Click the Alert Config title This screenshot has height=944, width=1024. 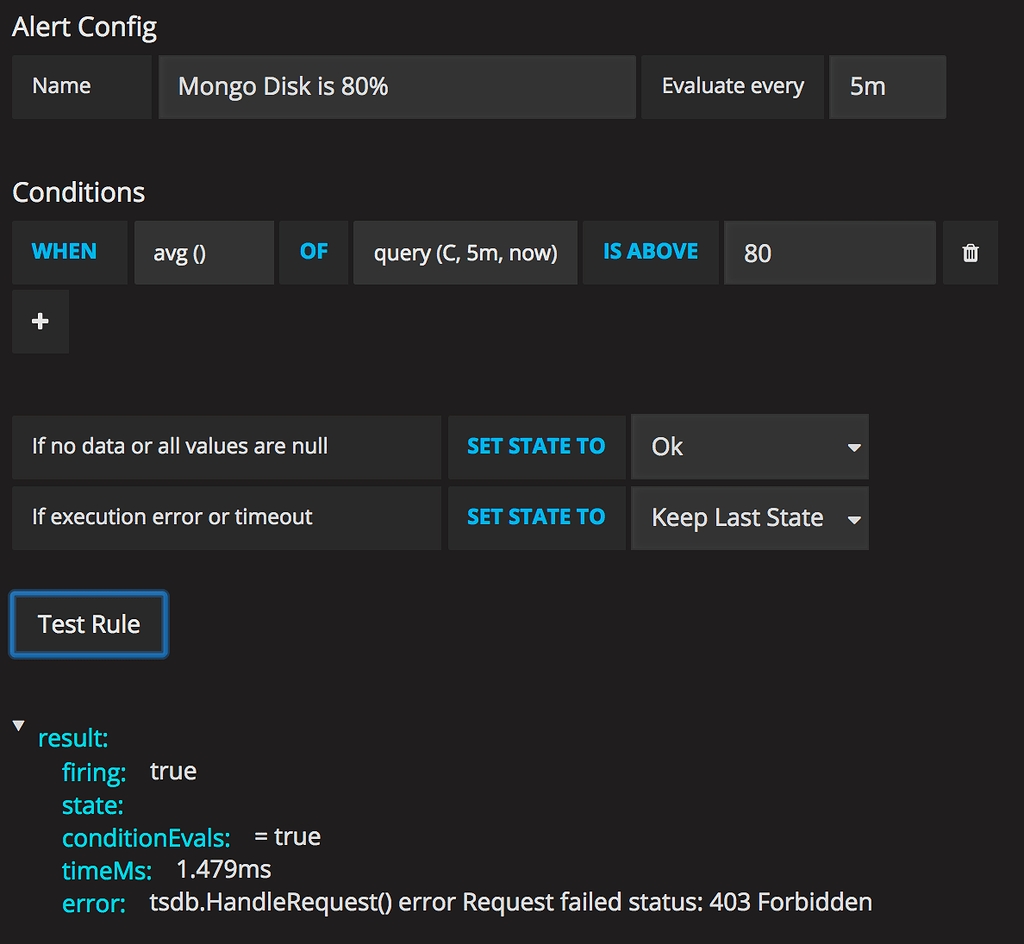tap(84, 27)
